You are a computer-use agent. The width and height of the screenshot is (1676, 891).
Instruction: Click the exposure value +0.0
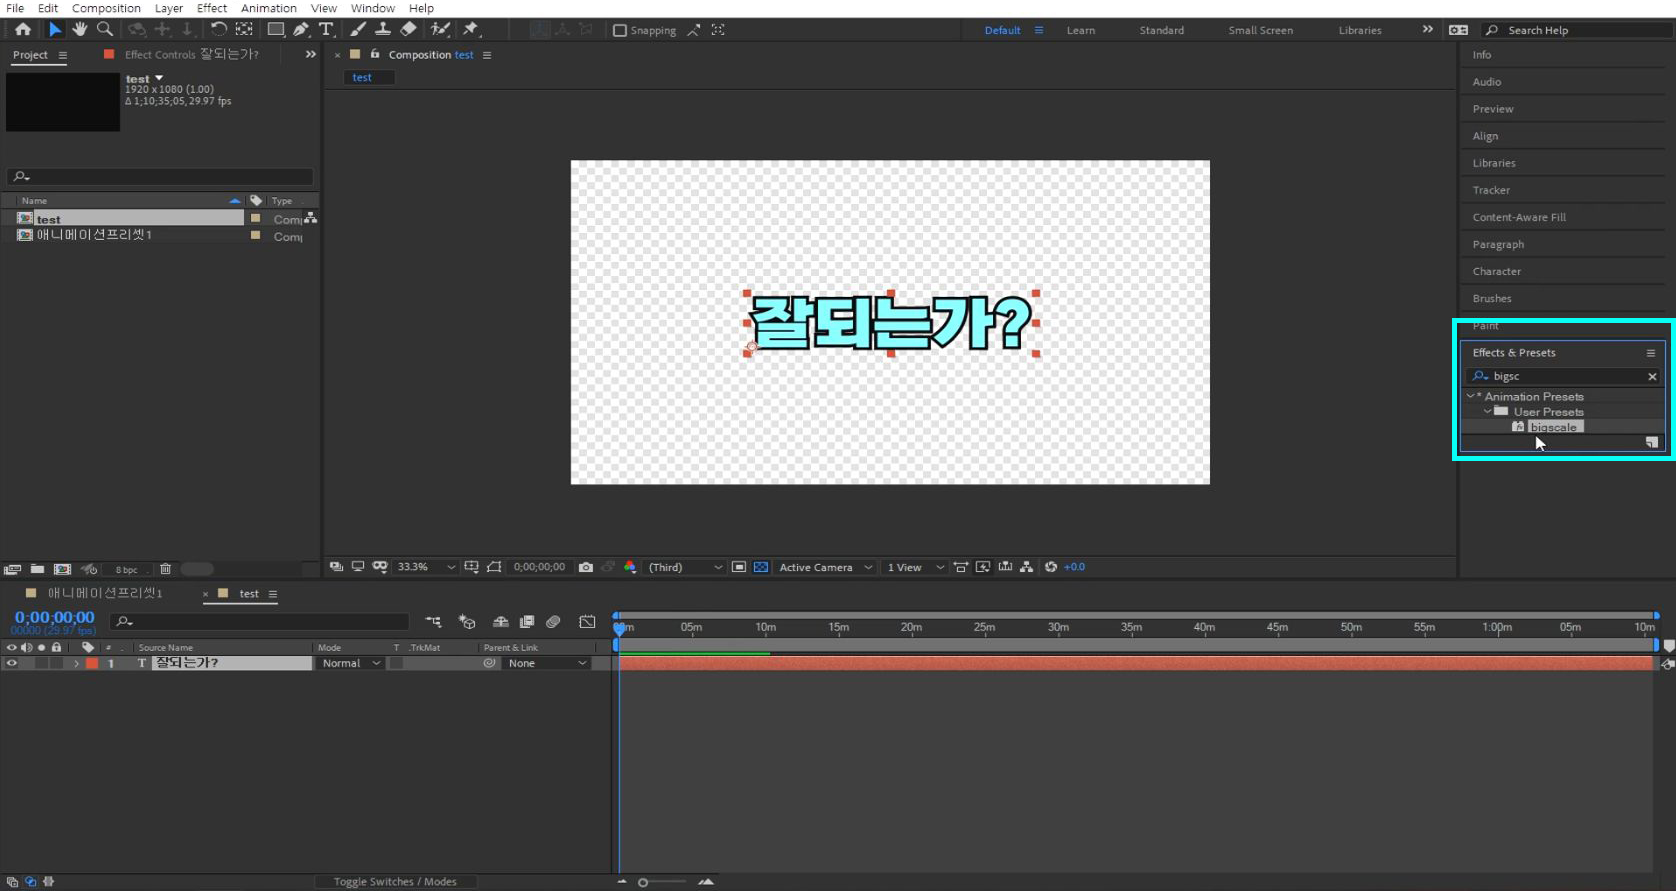tap(1075, 567)
